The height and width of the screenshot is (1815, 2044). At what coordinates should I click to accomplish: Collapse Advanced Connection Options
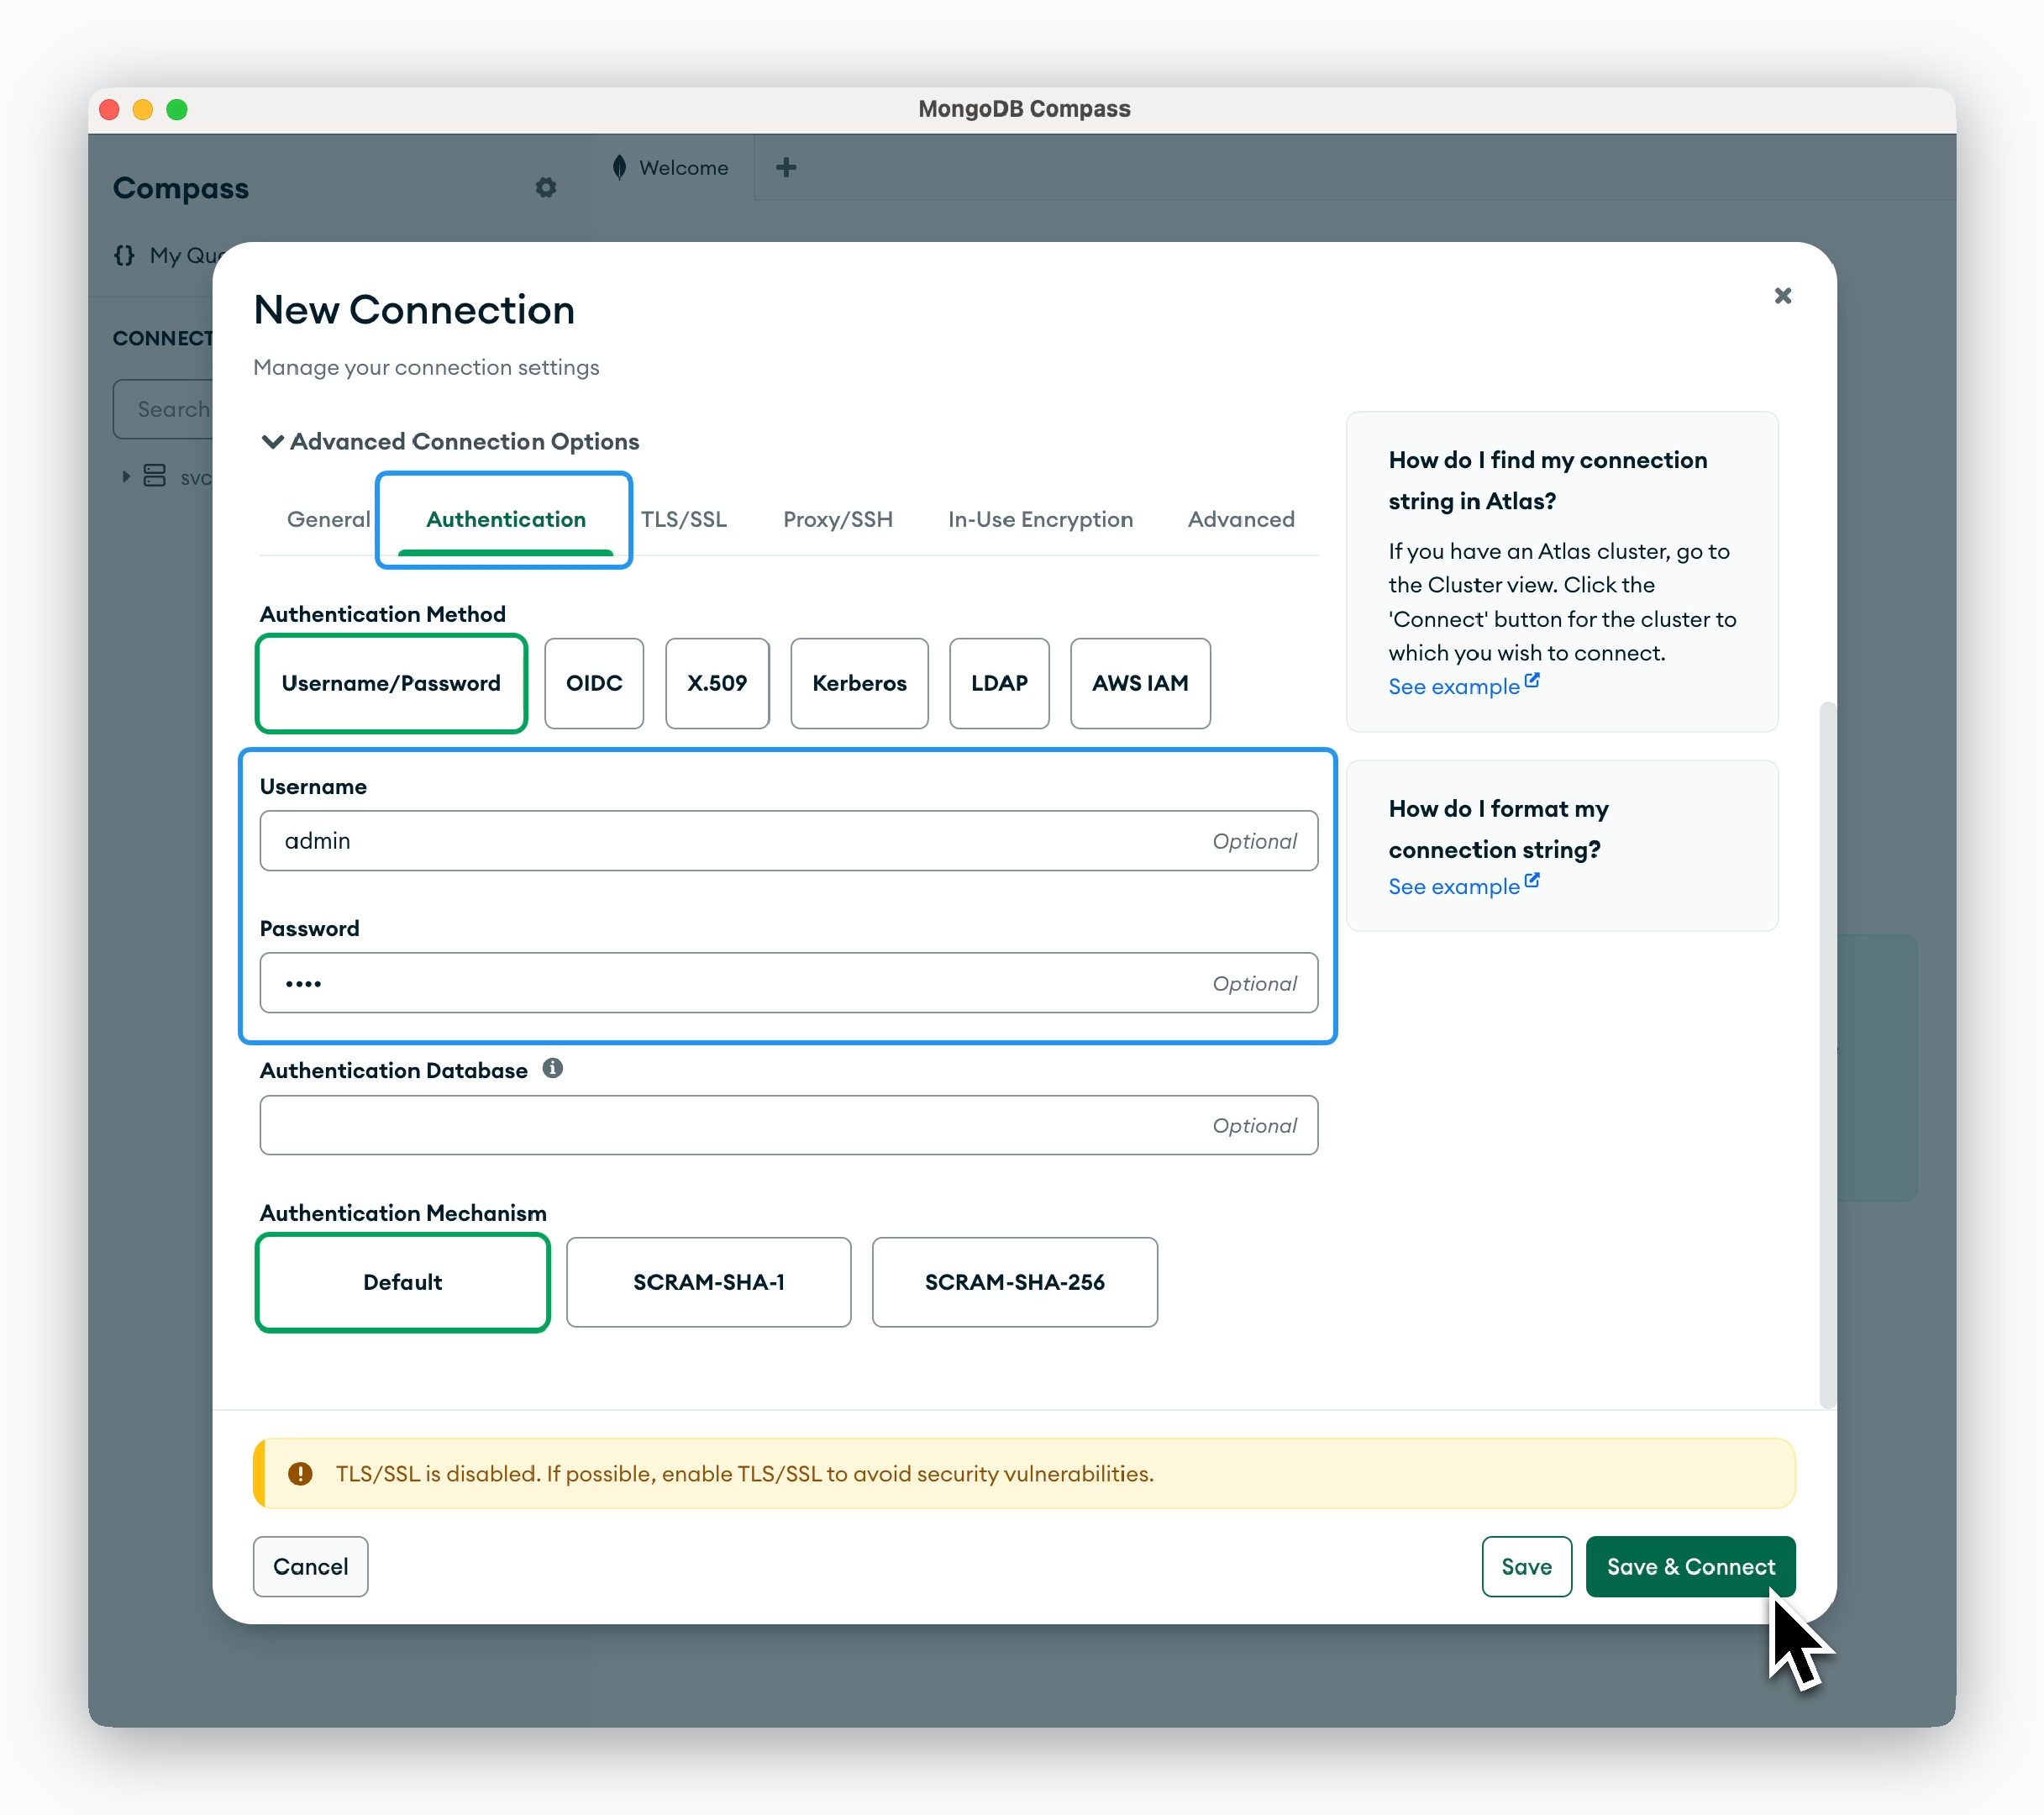450,441
